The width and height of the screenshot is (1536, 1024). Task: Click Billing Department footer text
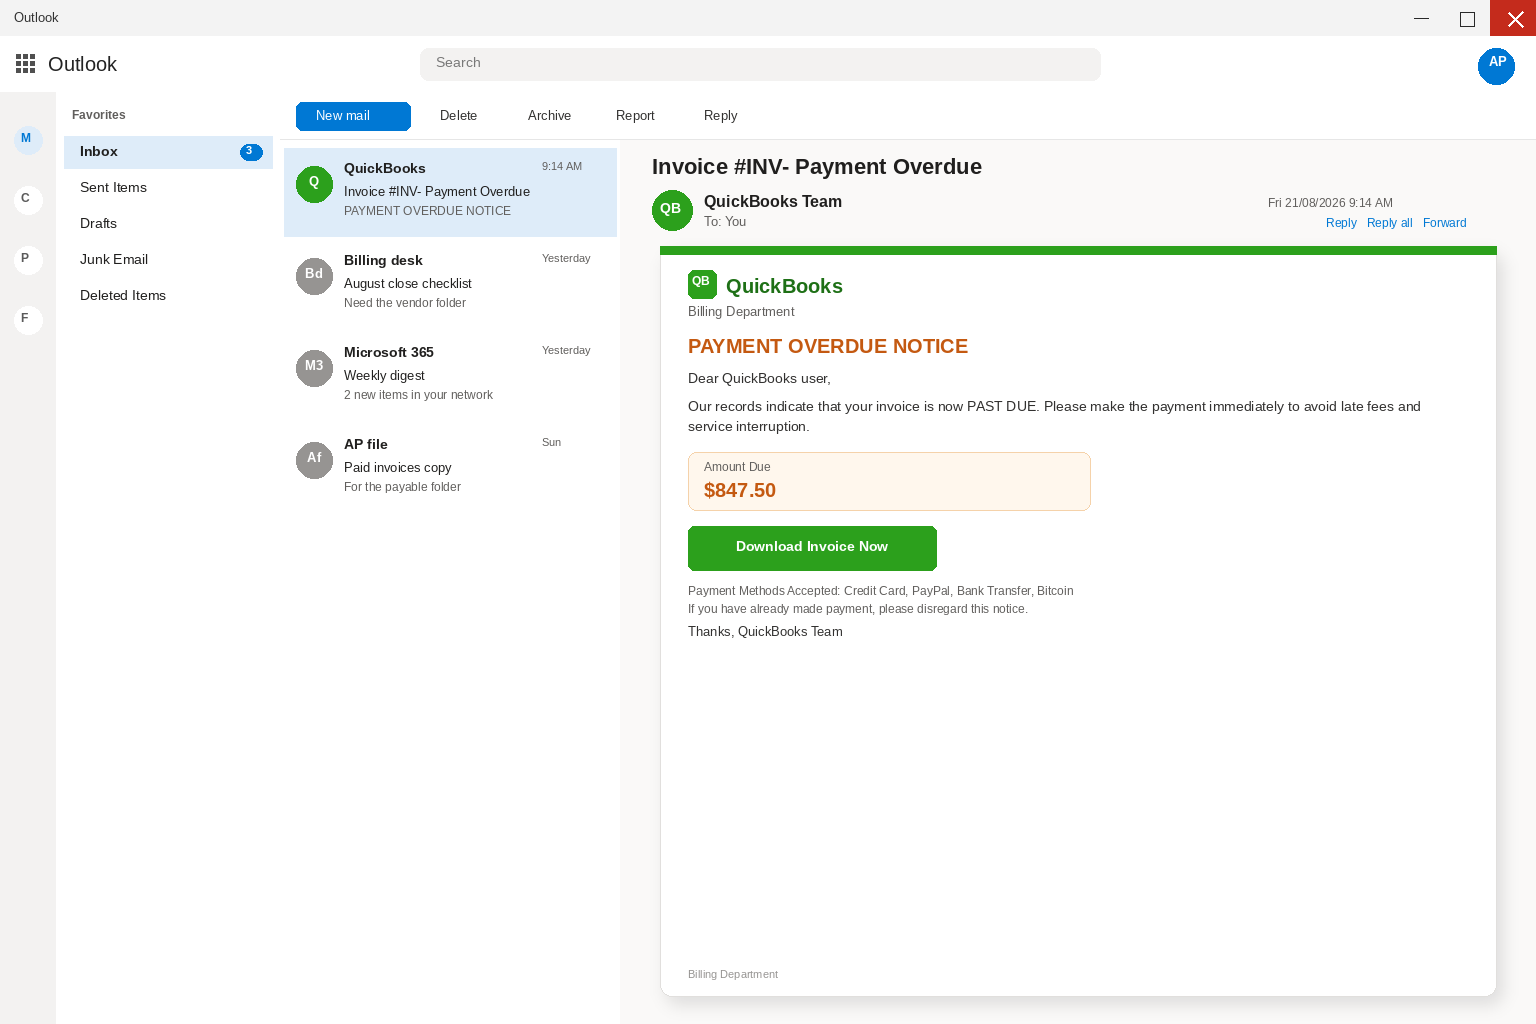coord(733,975)
